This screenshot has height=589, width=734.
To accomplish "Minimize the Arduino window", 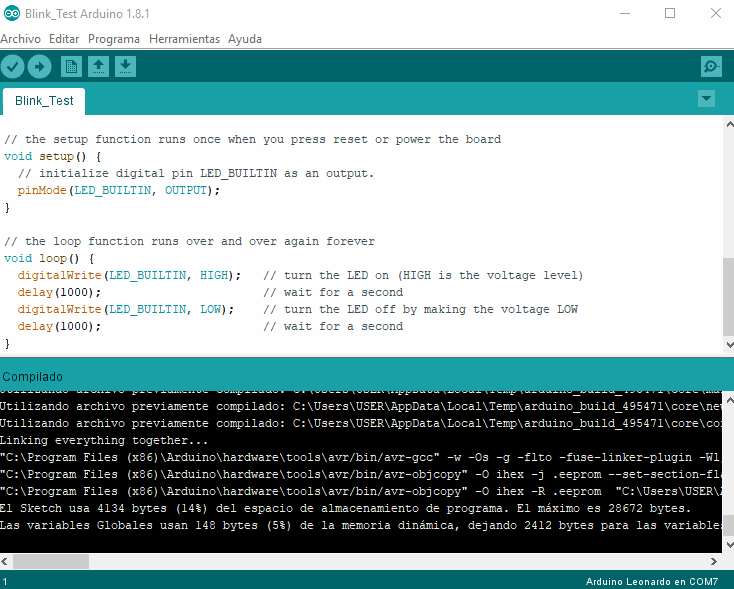I will pos(625,13).
